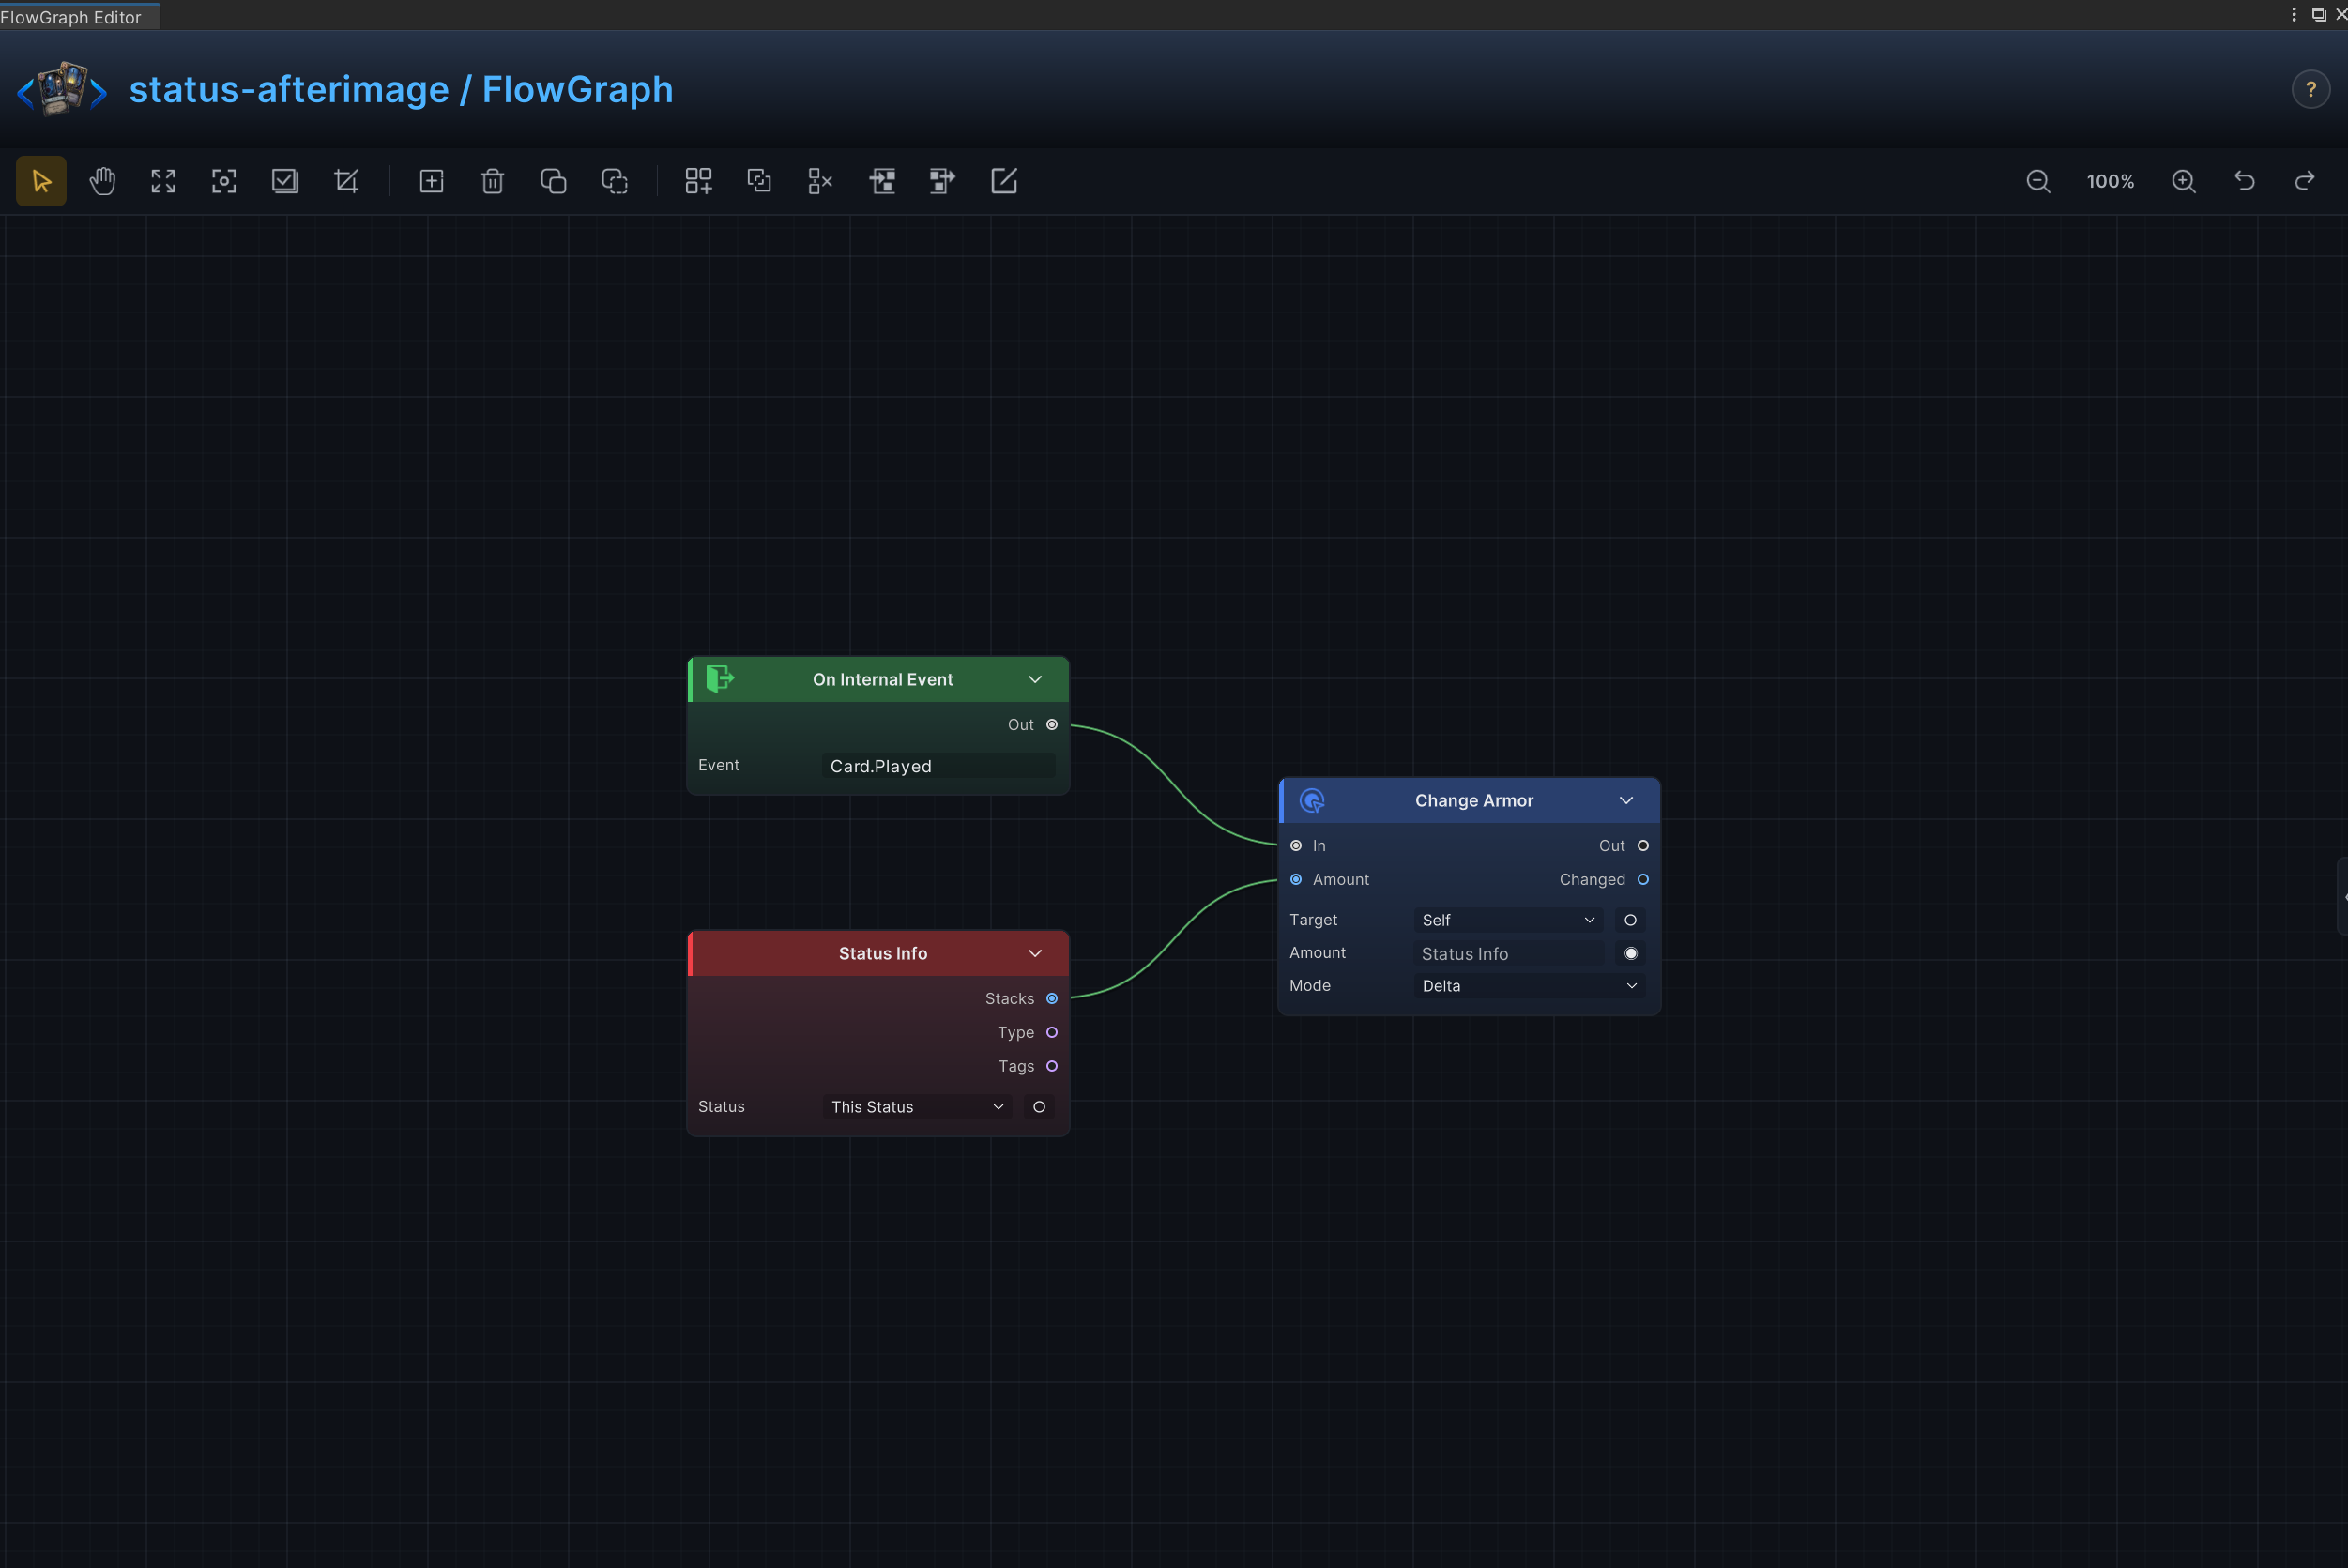
Task: Click the focus on selection icon
Action: tap(224, 181)
